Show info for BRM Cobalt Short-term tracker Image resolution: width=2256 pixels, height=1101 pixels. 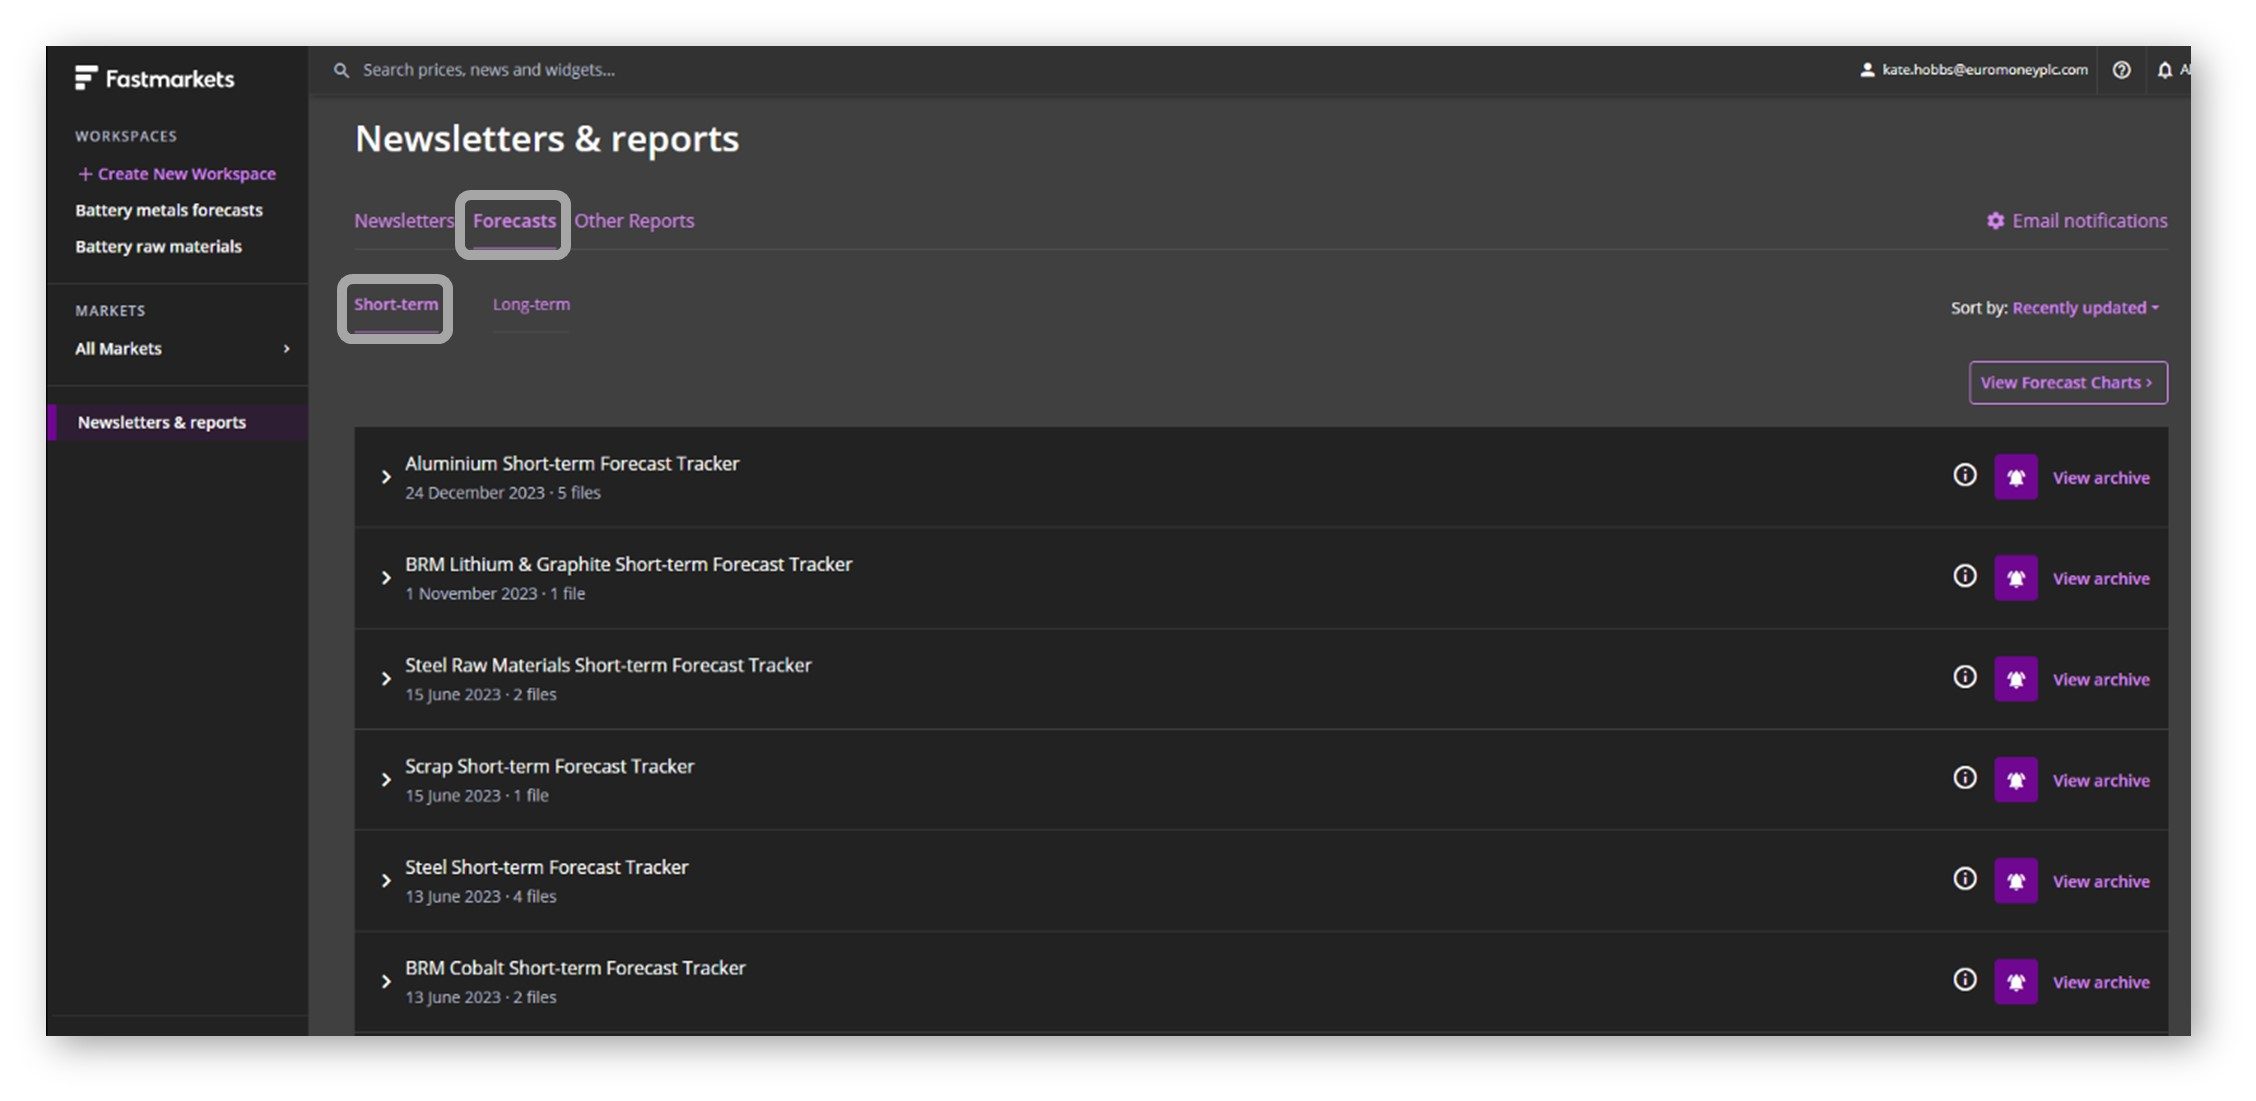(x=1965, y=980)
